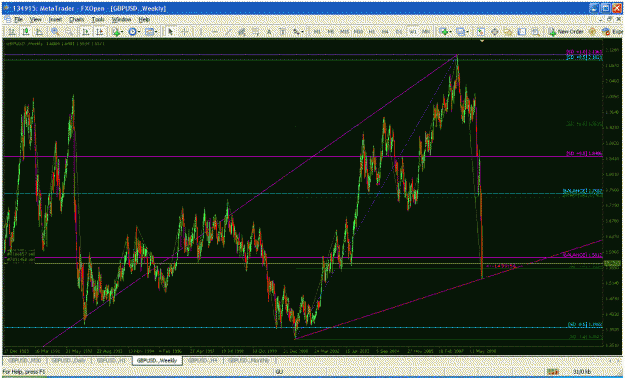Screen dimensions: 625x378
Task: Select the standard Cursor tool
Action: [x=171, y=32]
